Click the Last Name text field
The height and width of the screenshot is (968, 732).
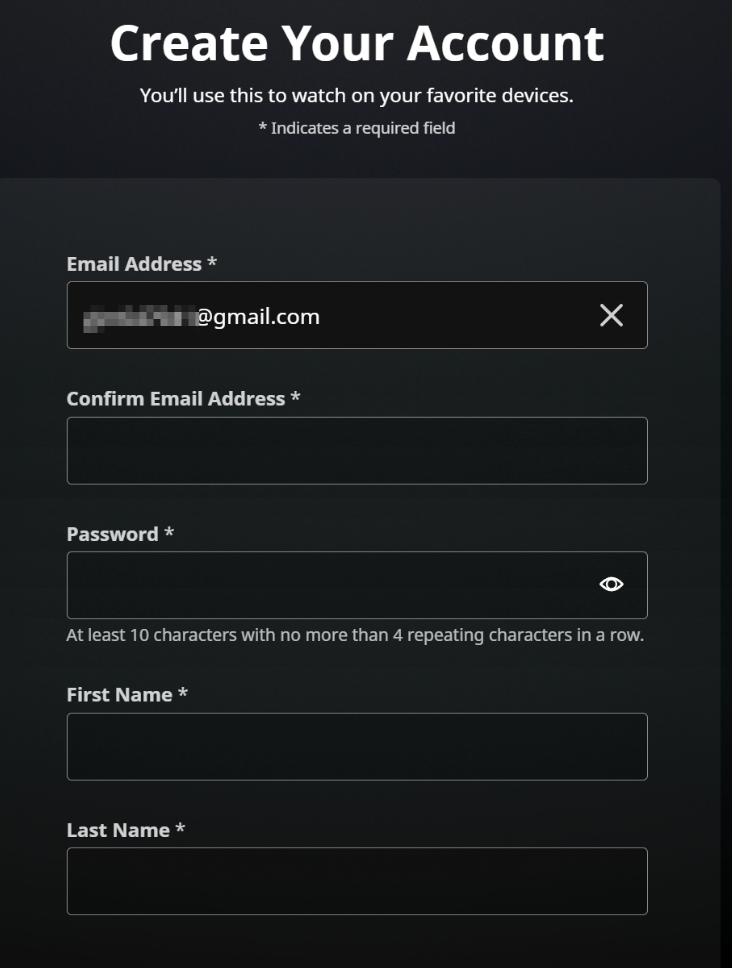(x=357, y=881)
